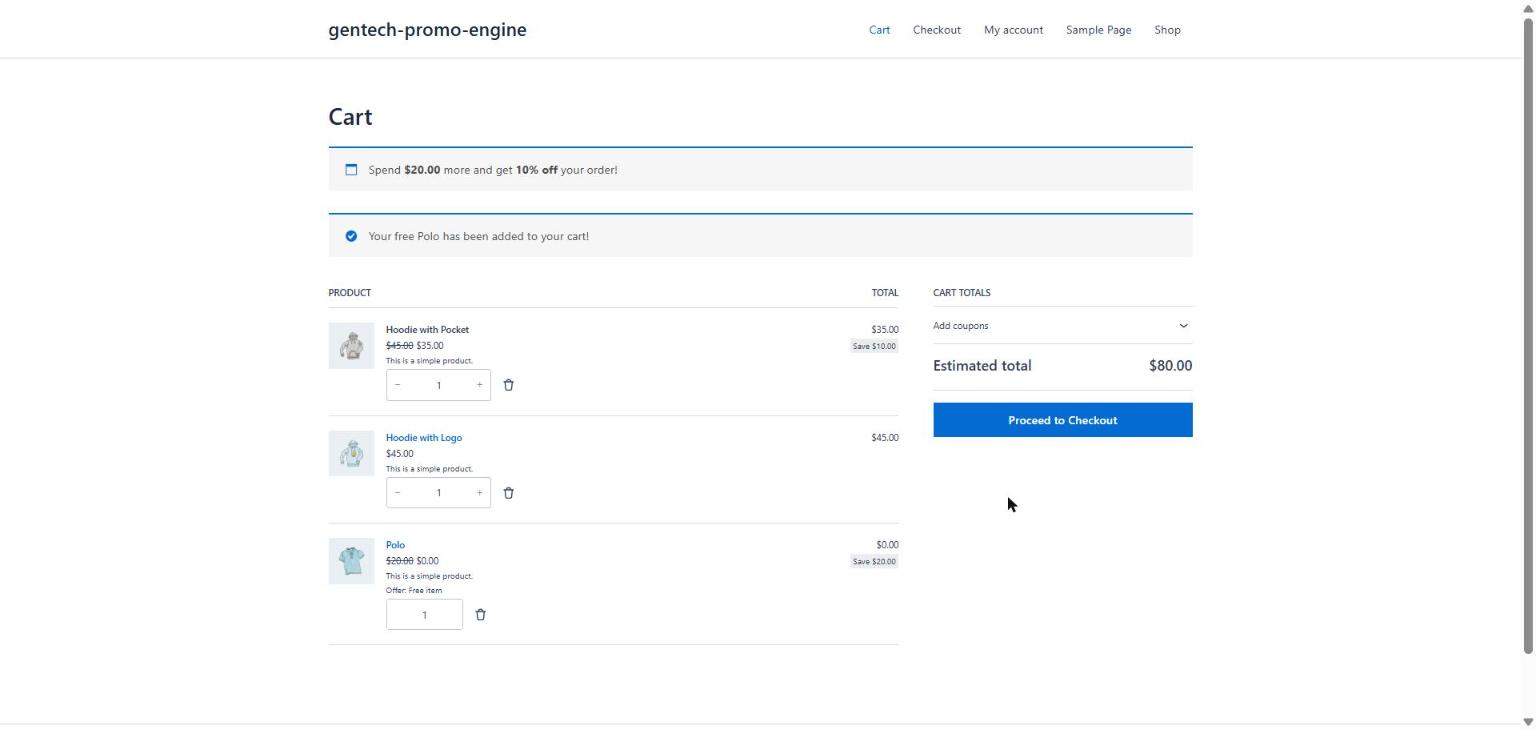Remove the free Polo with trash icon
This screenshot has height=730, width=1536.
coord(480,615)
